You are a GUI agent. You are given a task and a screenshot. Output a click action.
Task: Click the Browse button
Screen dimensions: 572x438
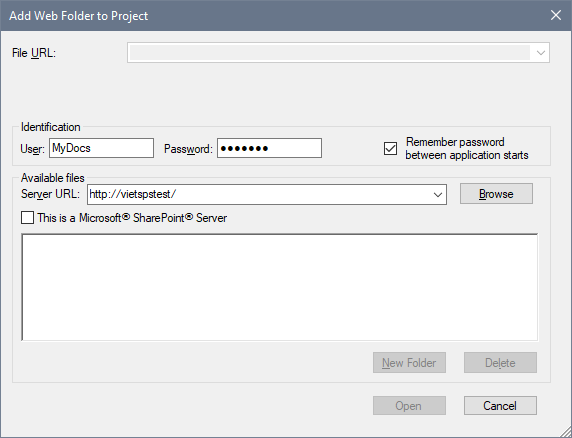(496, 194)
